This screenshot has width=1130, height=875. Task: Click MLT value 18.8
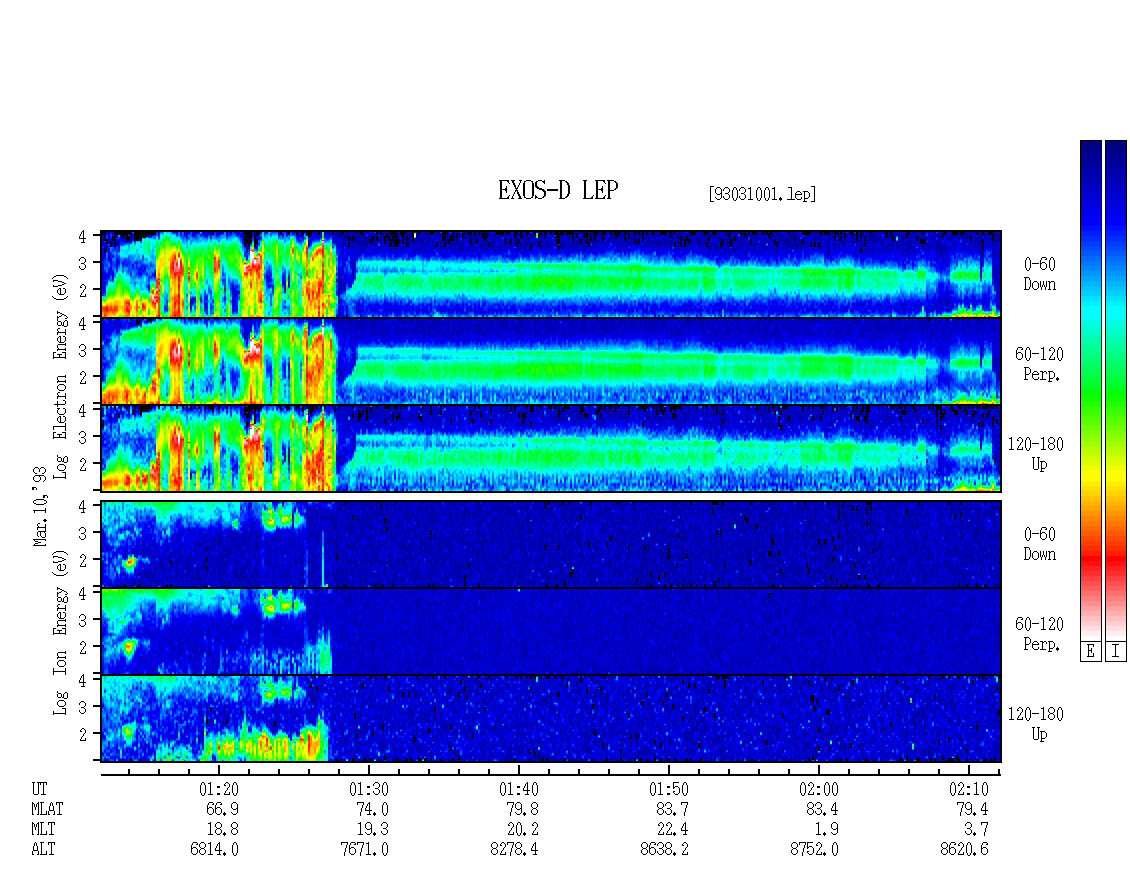tap(223, 830)
